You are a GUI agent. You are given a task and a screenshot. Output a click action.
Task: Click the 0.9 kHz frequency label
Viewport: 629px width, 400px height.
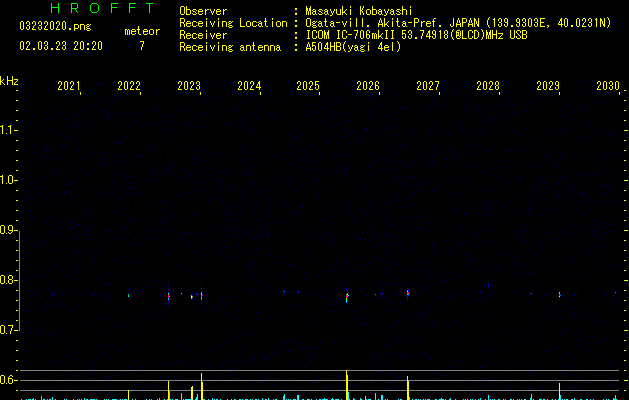[x=8, y=230]
